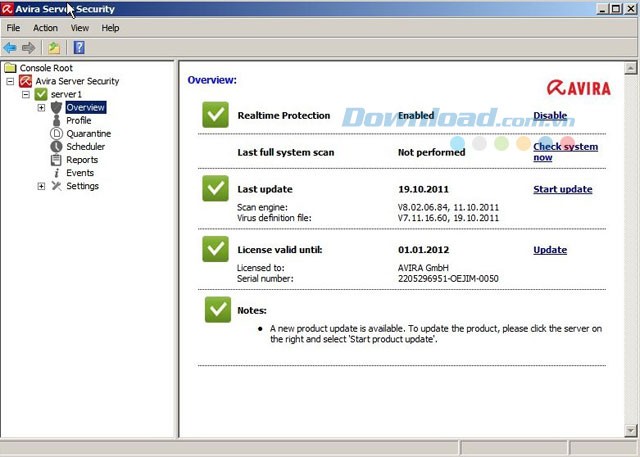The image size is (640, 457).
Task: Click the serial number 2205296951-OEJIM-0050
Action: 448,279
